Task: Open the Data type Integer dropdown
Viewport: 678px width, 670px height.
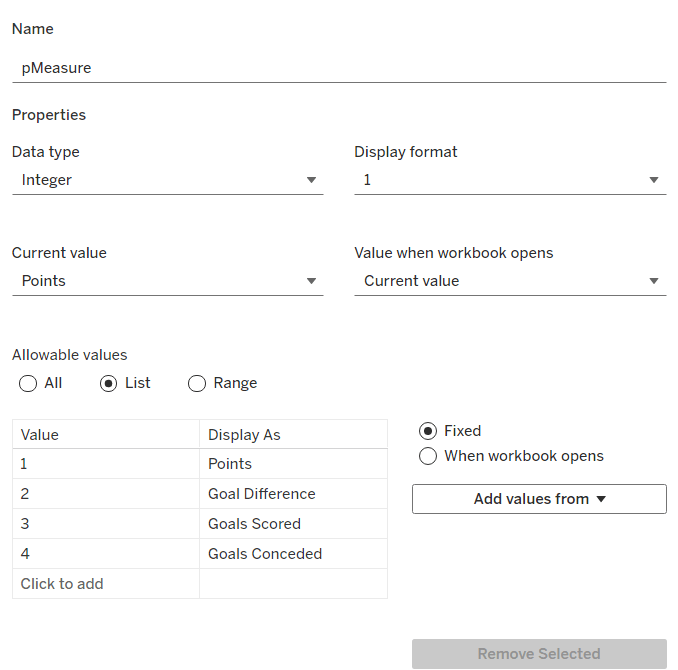Action: tap(167, 180)
